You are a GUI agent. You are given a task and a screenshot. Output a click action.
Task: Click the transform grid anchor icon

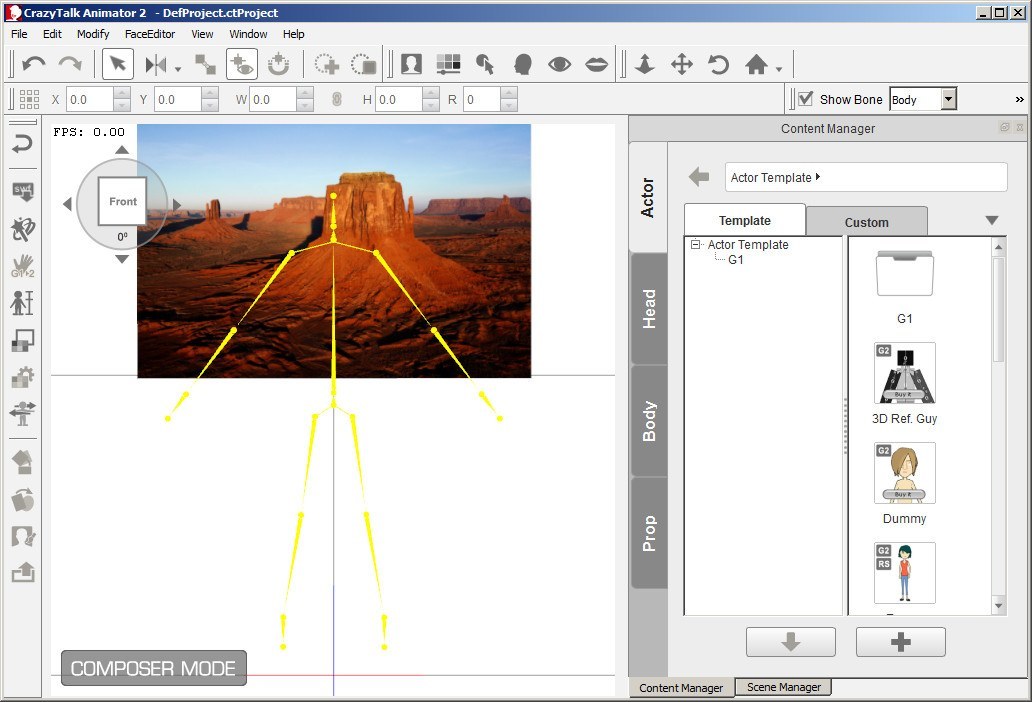29,99
